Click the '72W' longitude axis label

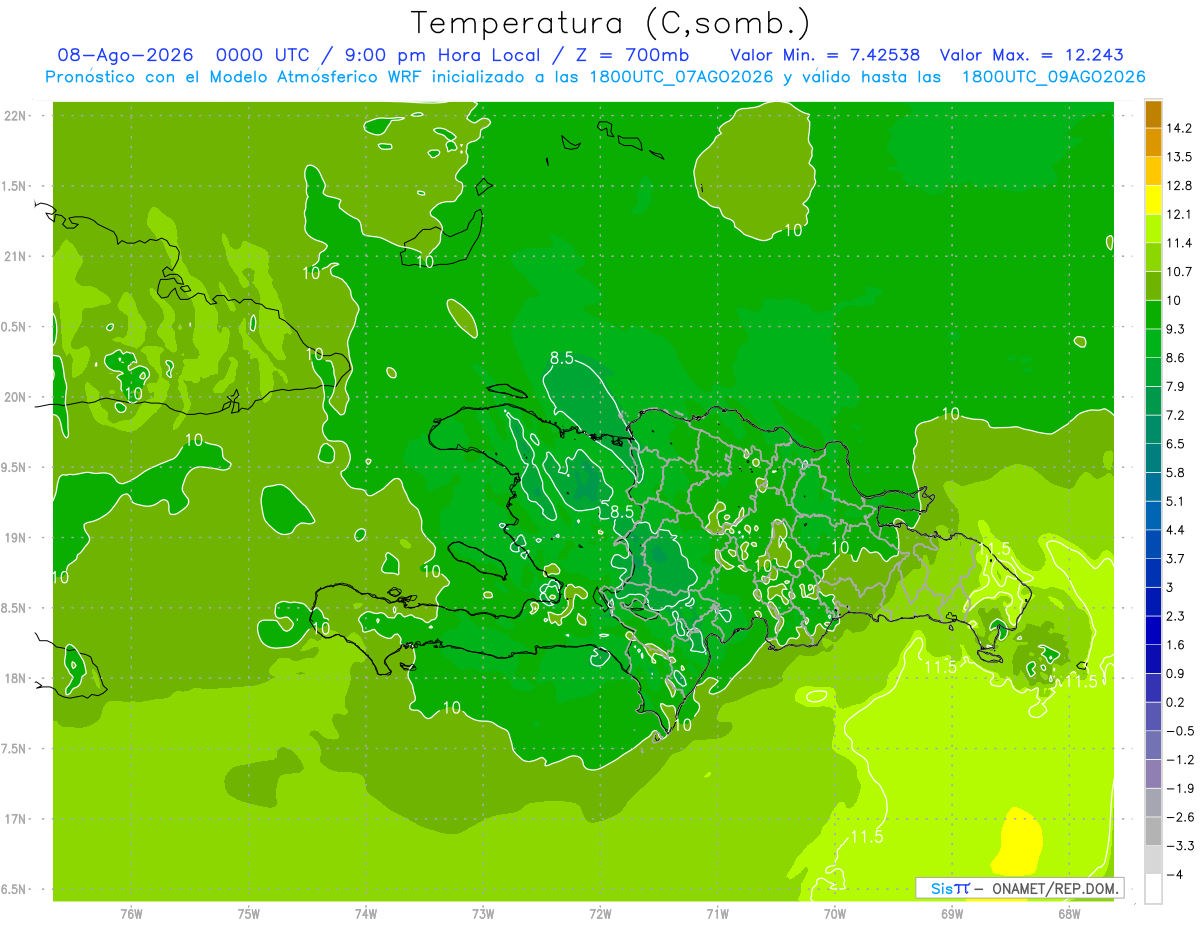click(x=600, y=913)
